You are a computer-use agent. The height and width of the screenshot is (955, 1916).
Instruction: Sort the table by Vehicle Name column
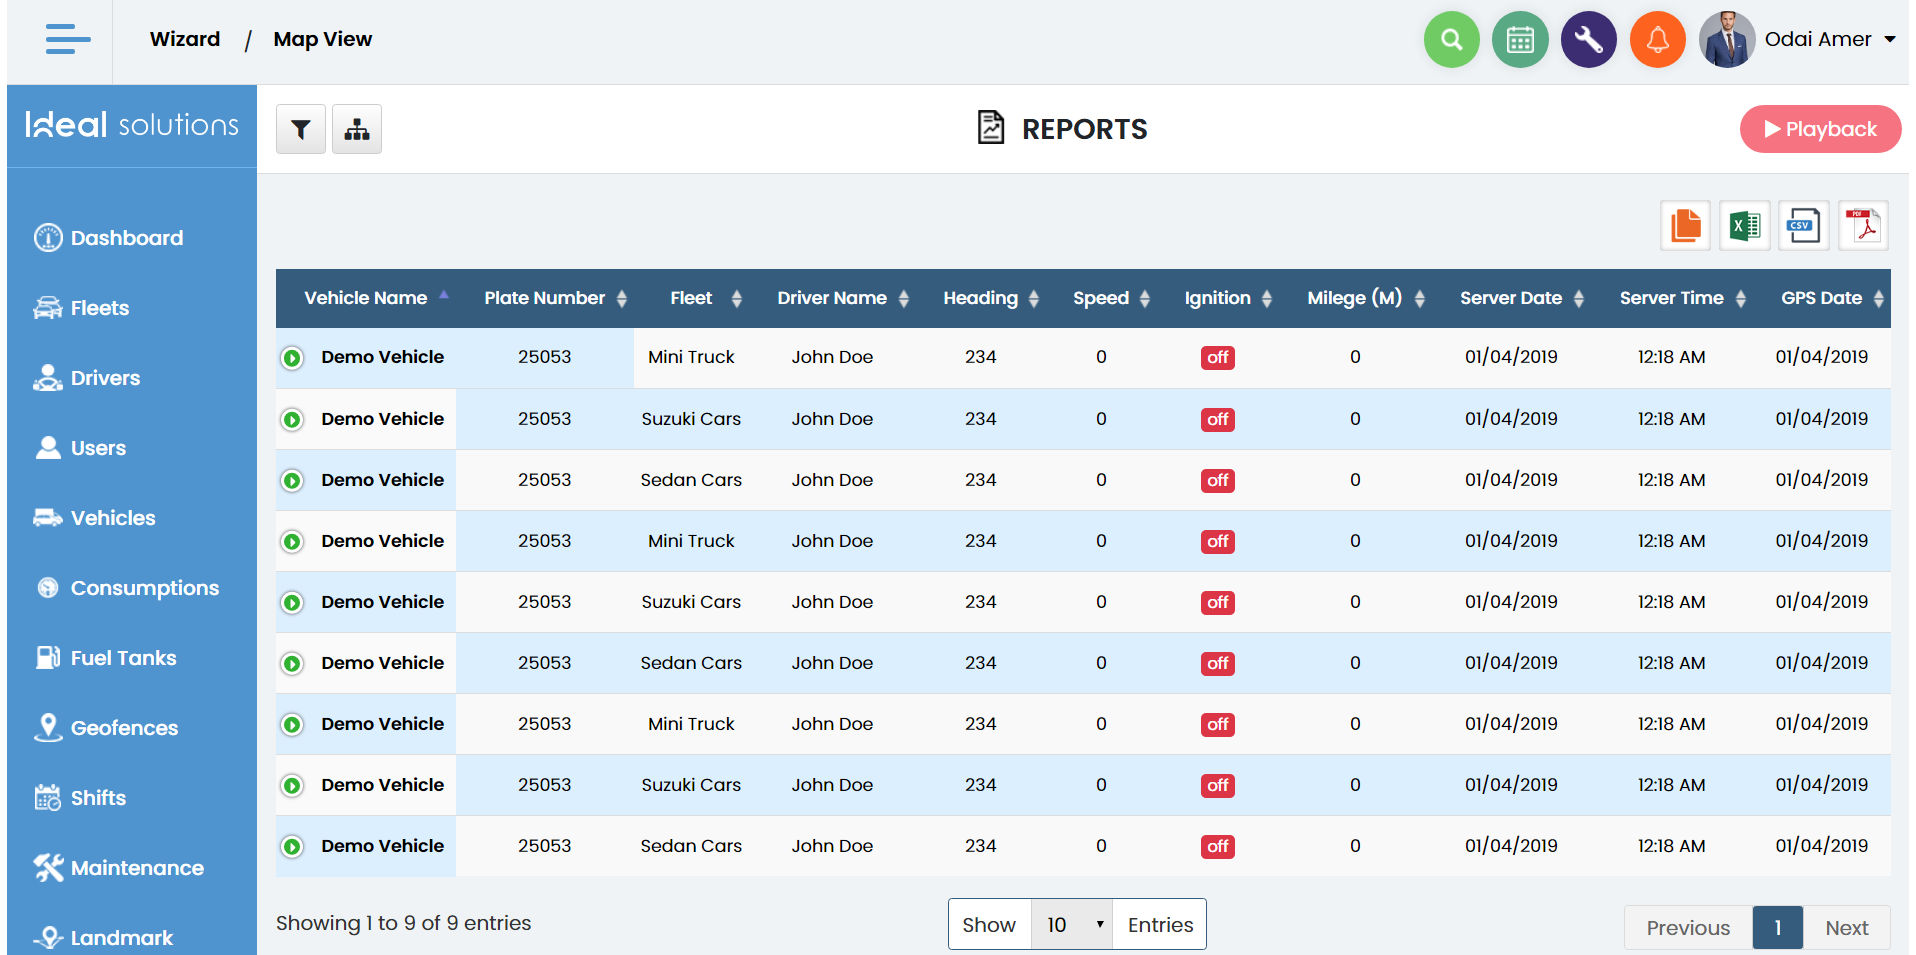click(x=366, y=298)
